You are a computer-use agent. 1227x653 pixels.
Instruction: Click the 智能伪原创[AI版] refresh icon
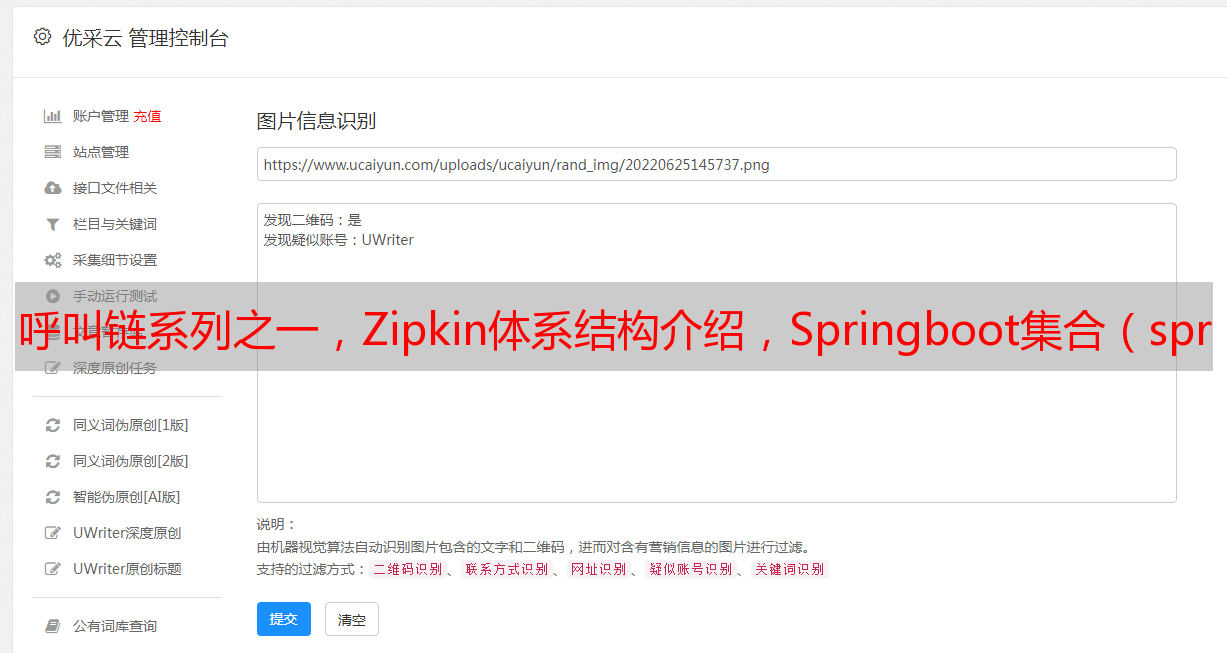[x=53, y=497]
